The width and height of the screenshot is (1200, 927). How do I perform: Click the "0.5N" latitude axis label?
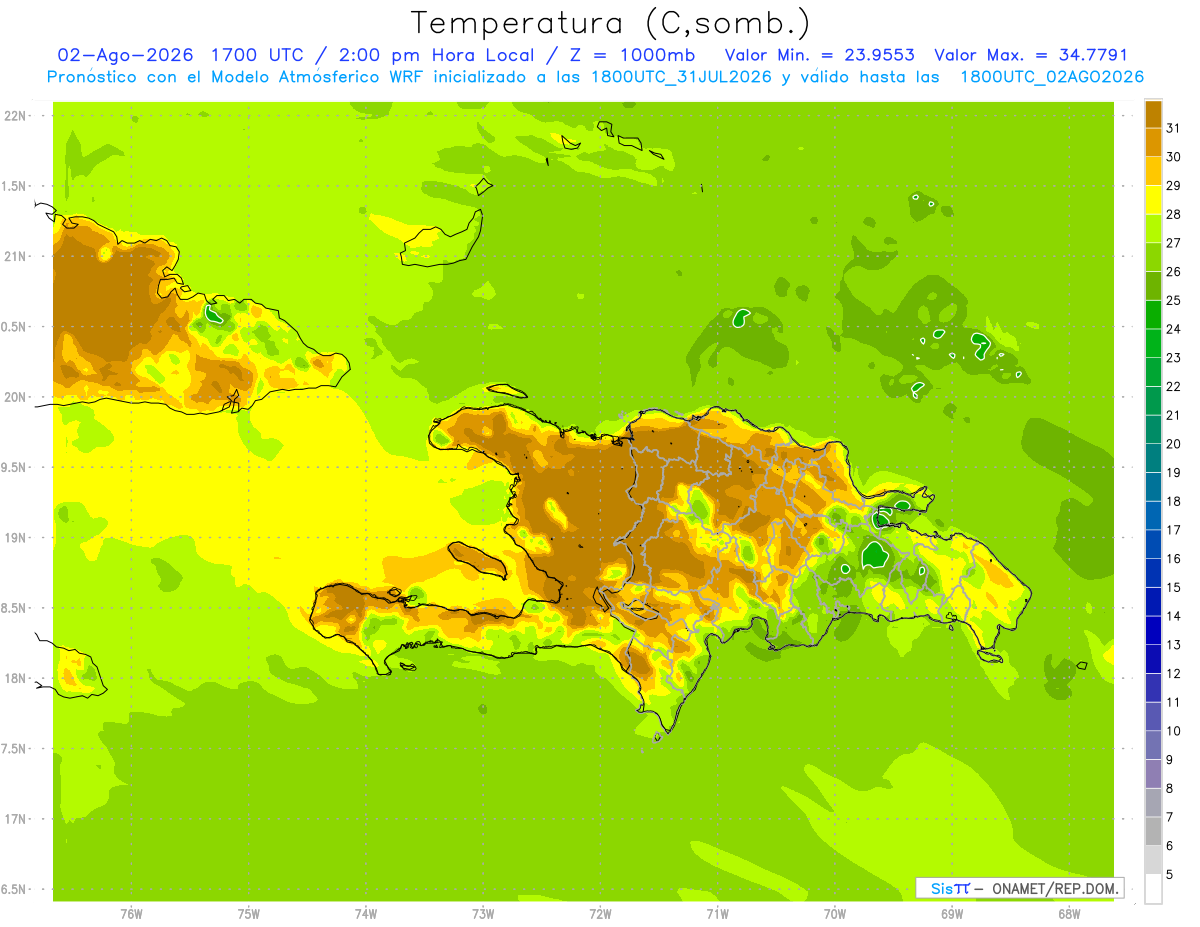point(15,327)
